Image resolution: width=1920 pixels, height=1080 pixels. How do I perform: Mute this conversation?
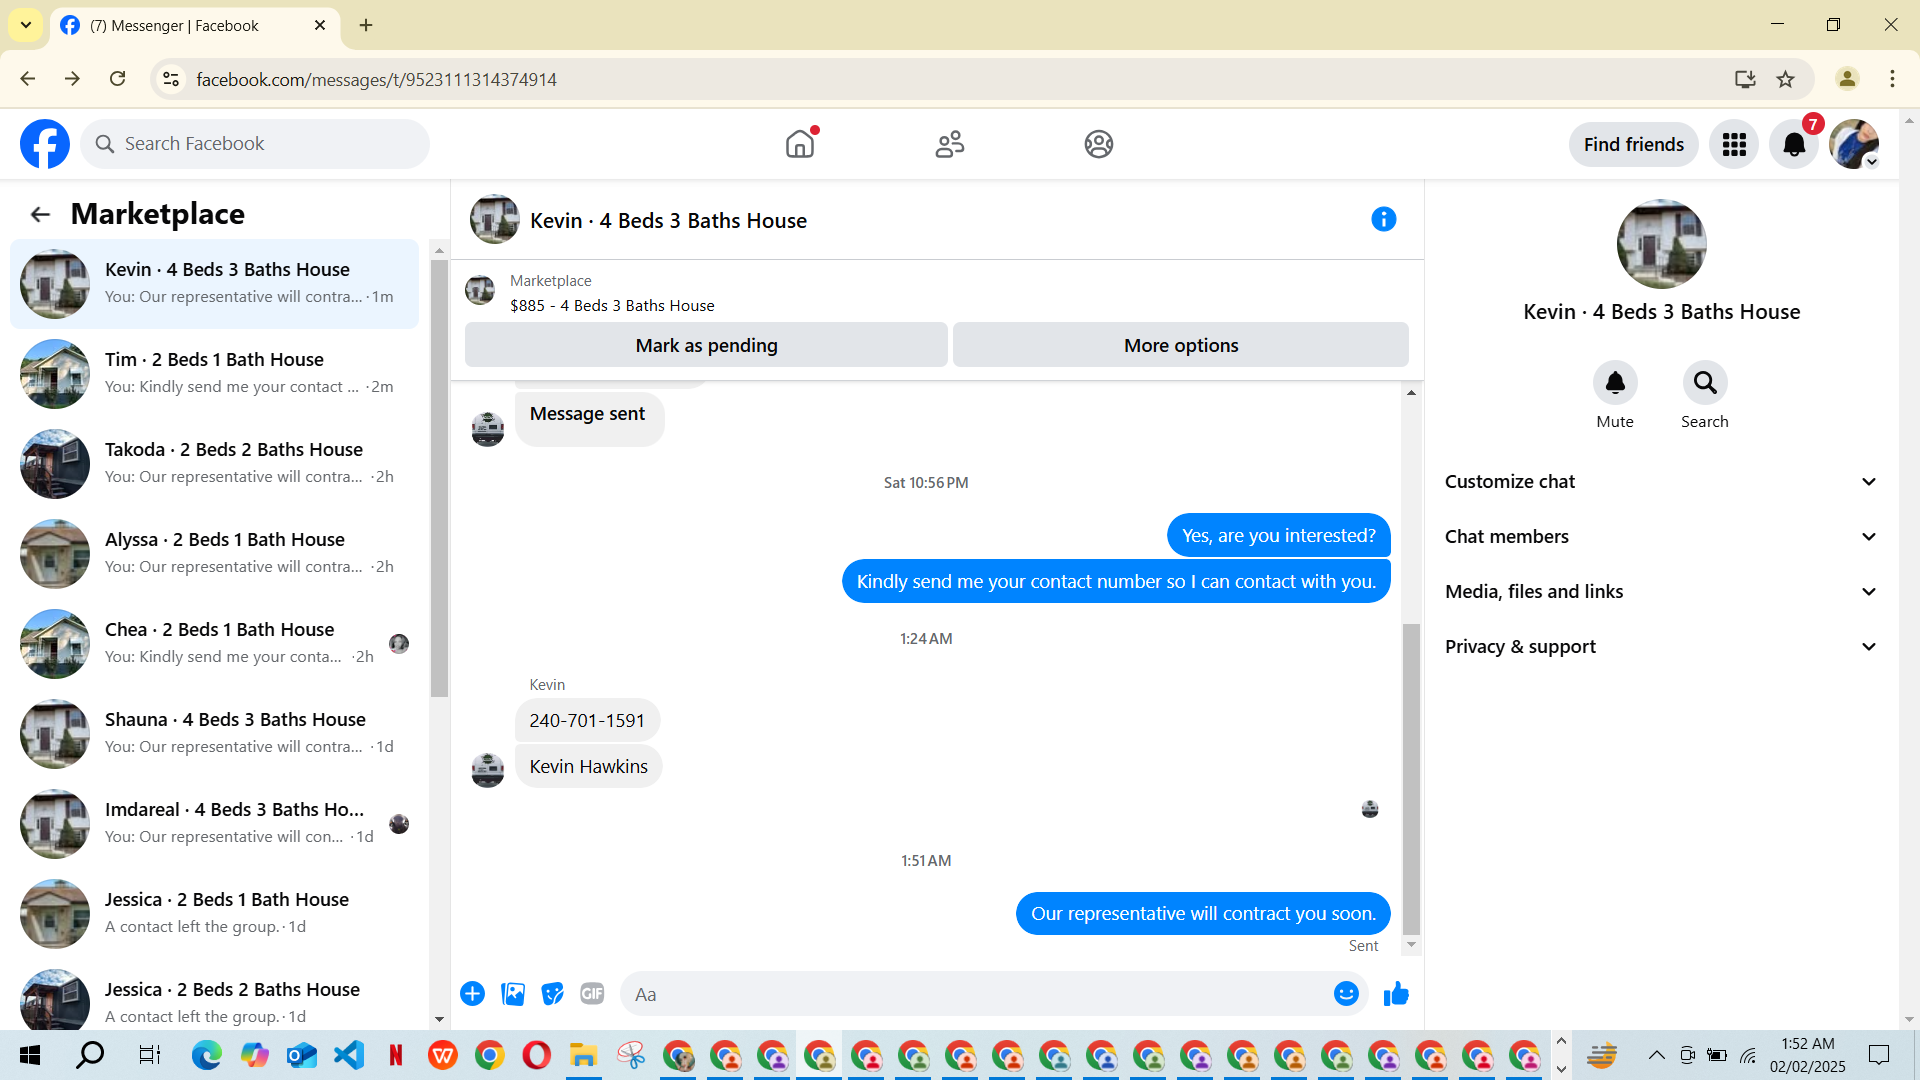(1615, 383)
